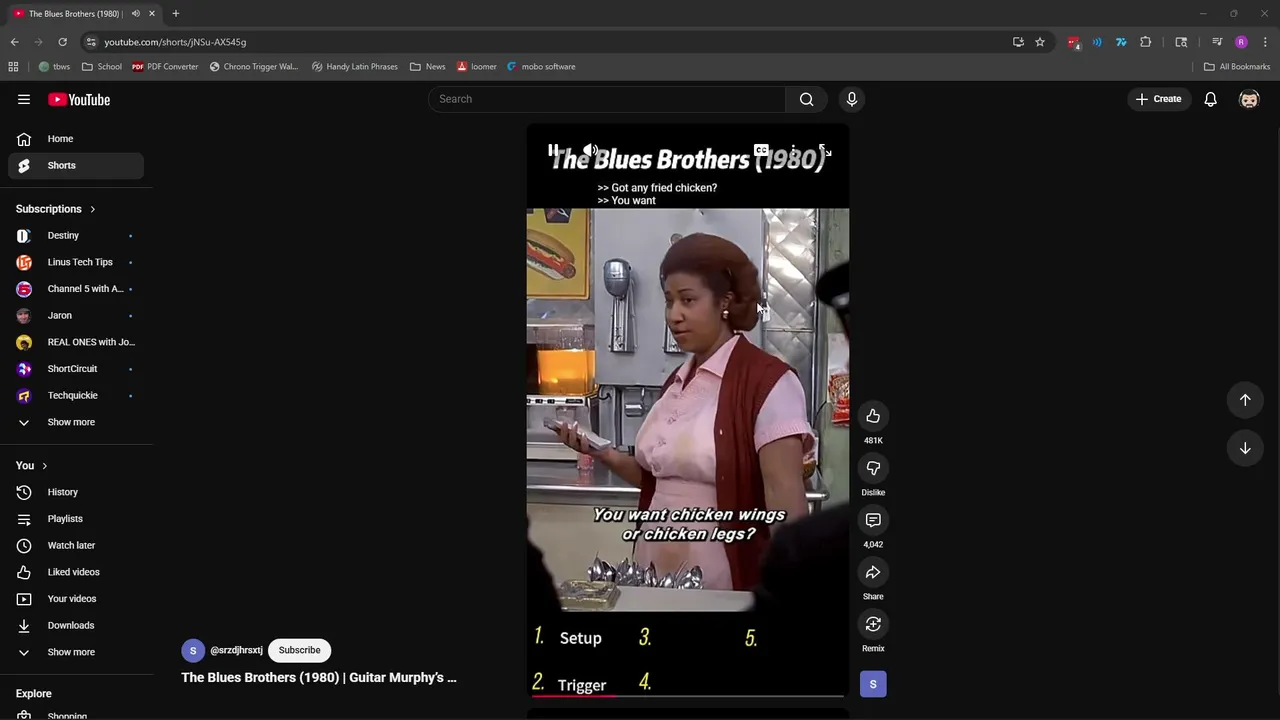Screen dimensions: 1280x720
Task: Remix this Short
Action: point(873,624)
